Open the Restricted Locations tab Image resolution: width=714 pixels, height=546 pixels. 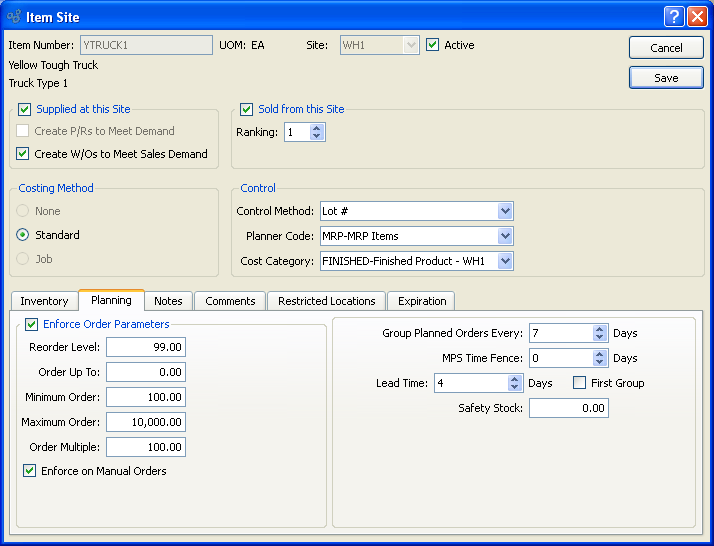click(326, 301)
